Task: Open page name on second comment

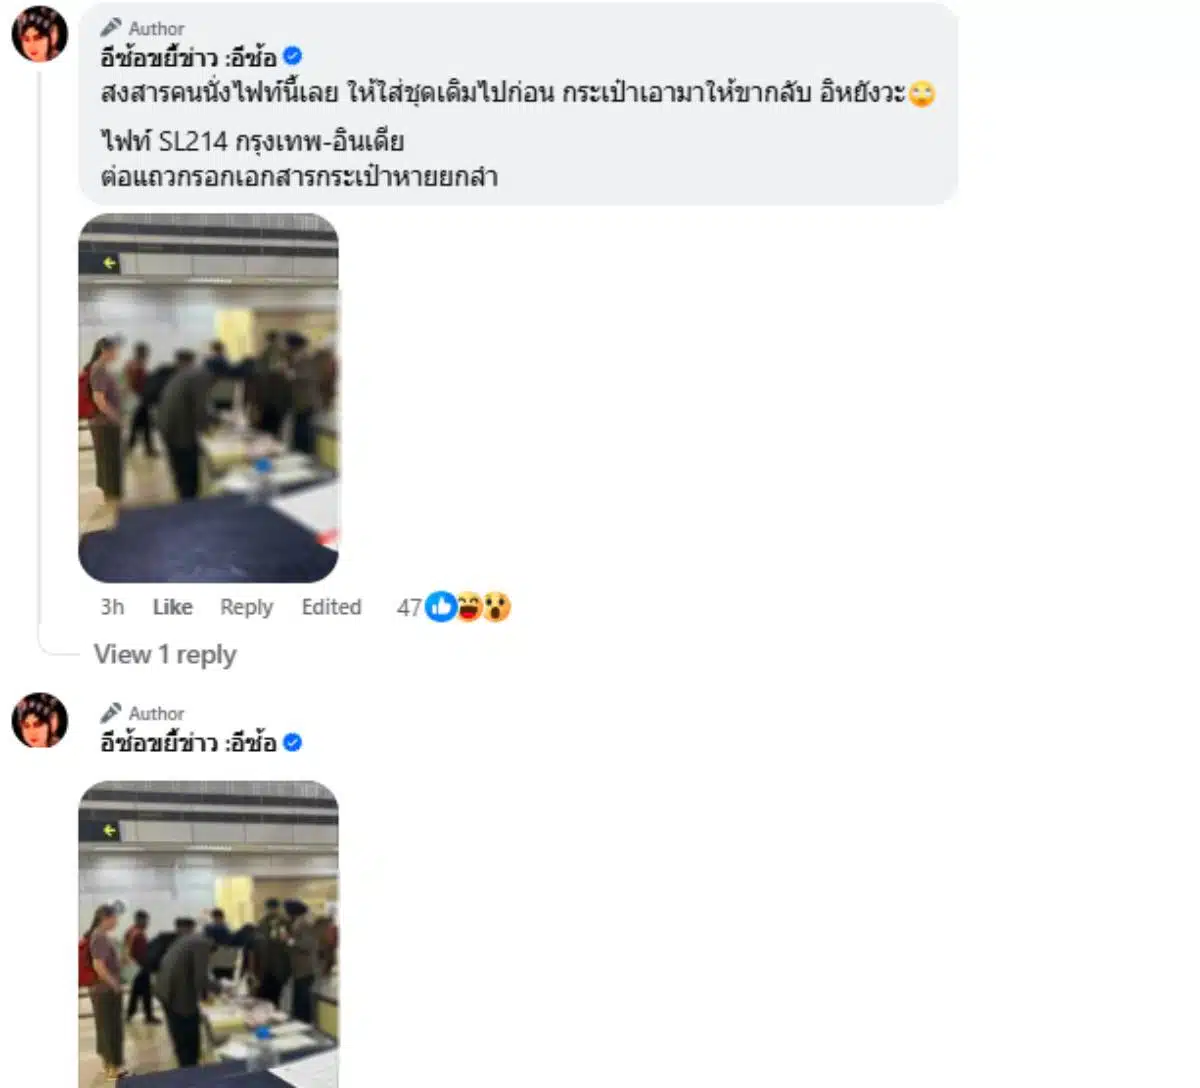Action: [x=188, y=743]
